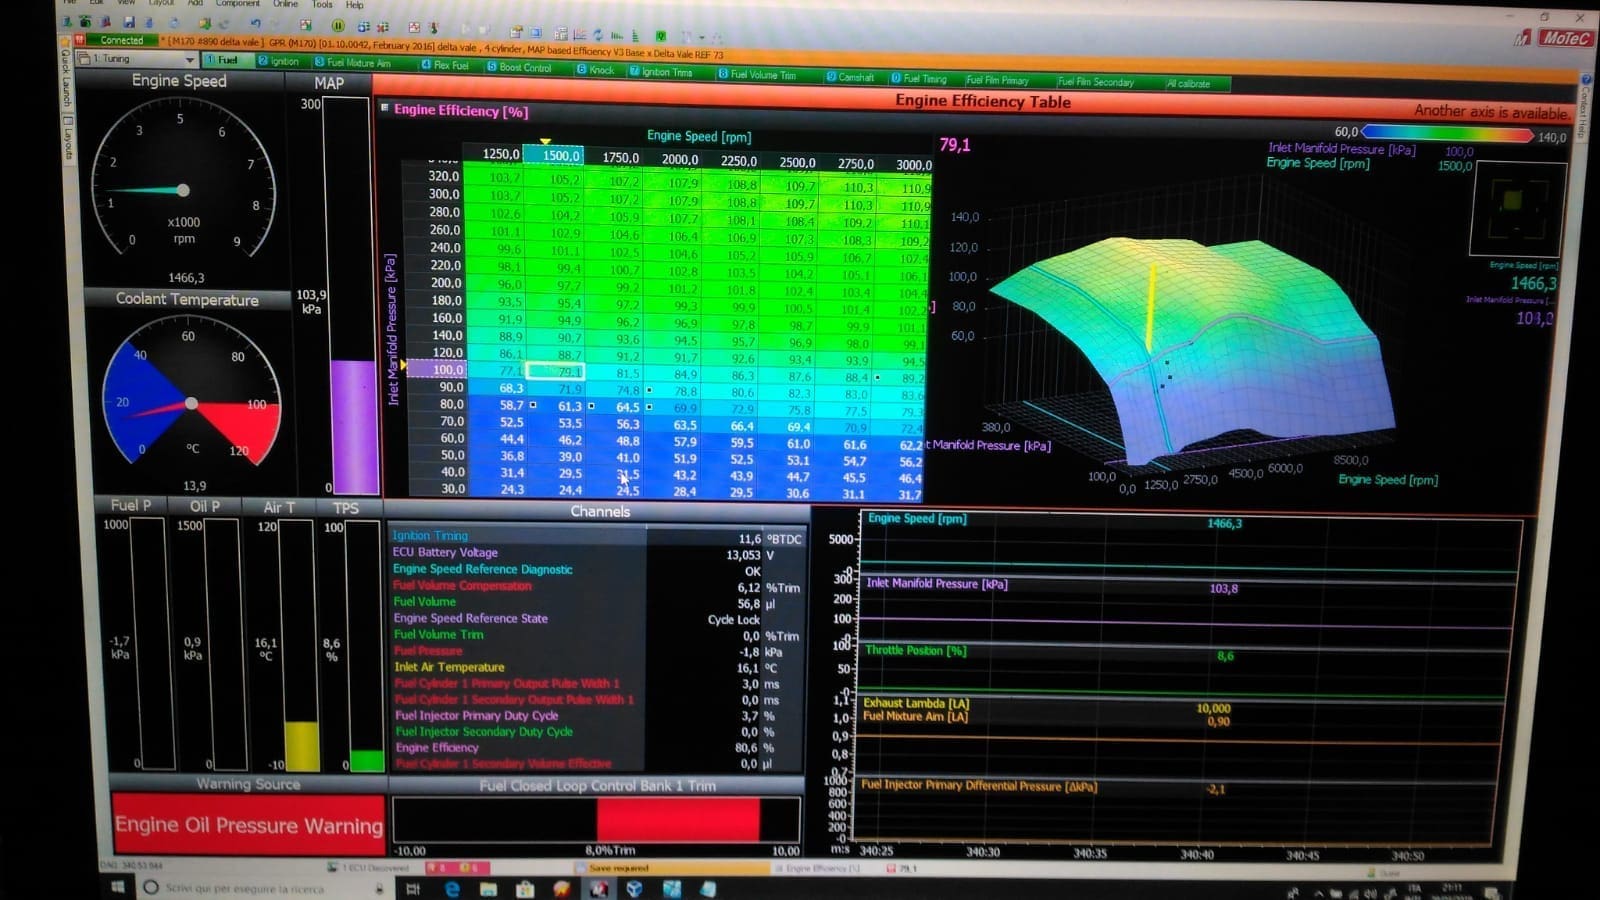Select the Ignition Timing channel row
The image size is (1600, 900).
pyautogui.click(x=596, y=536)
